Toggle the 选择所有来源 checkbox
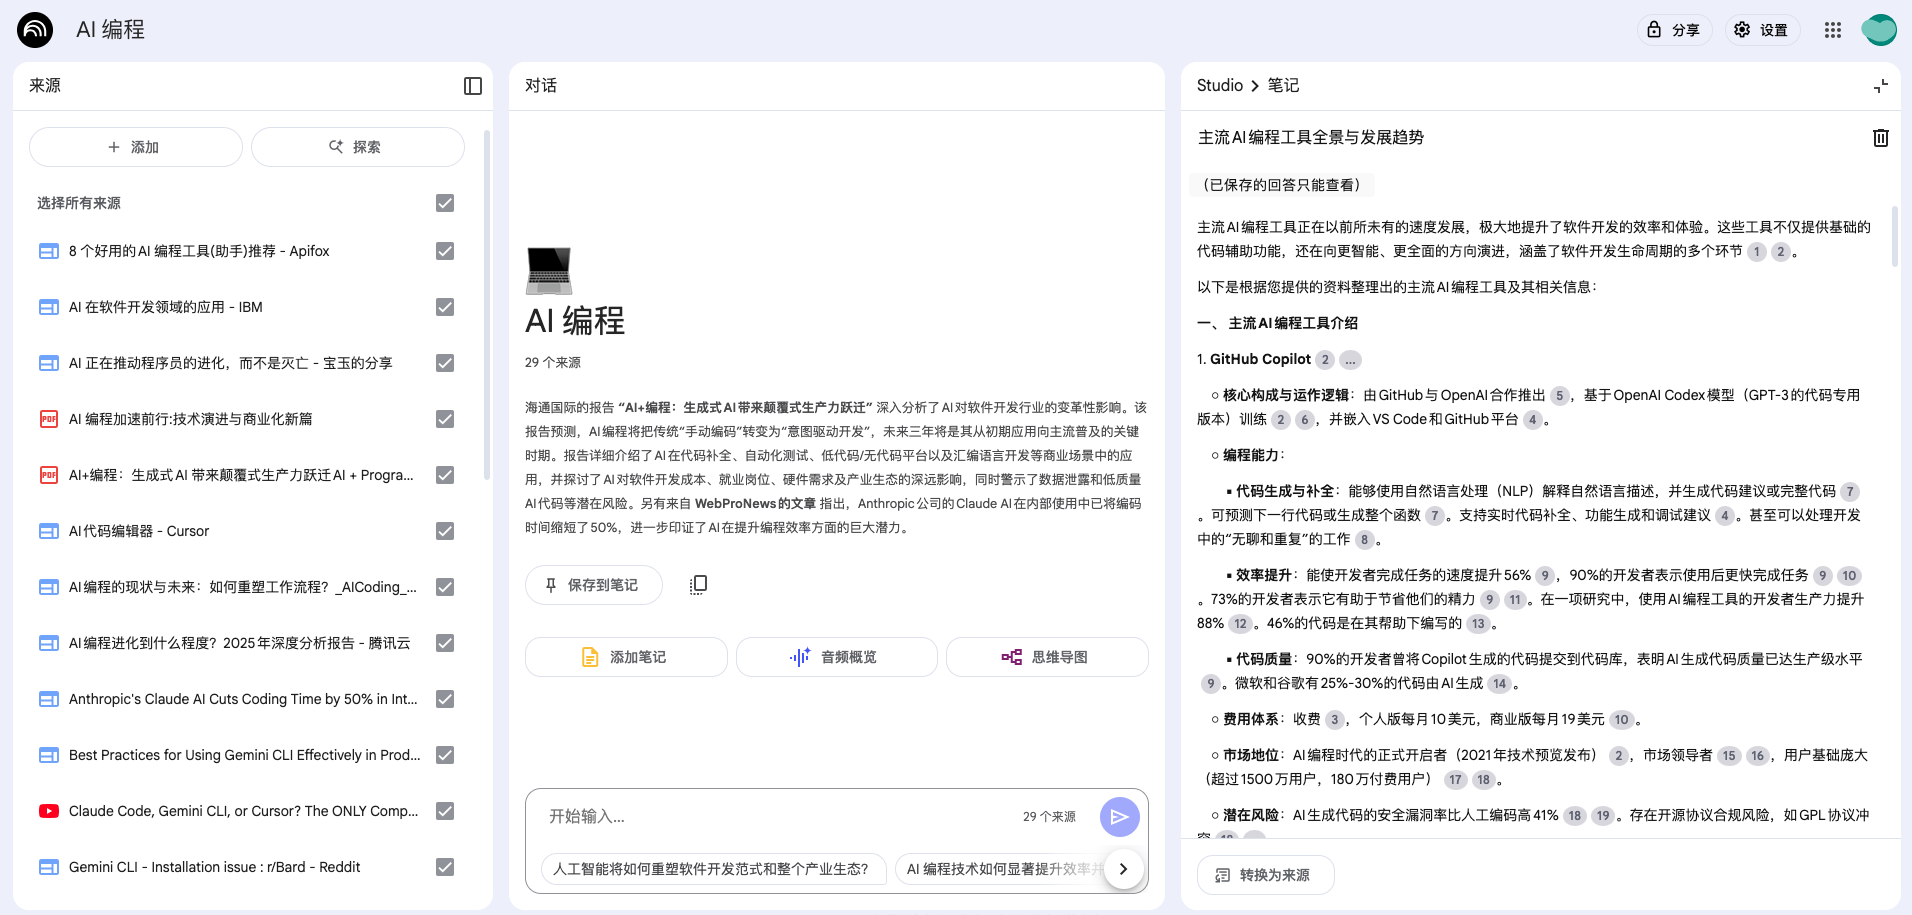The image size is (1912, 915). coord(445,203)
